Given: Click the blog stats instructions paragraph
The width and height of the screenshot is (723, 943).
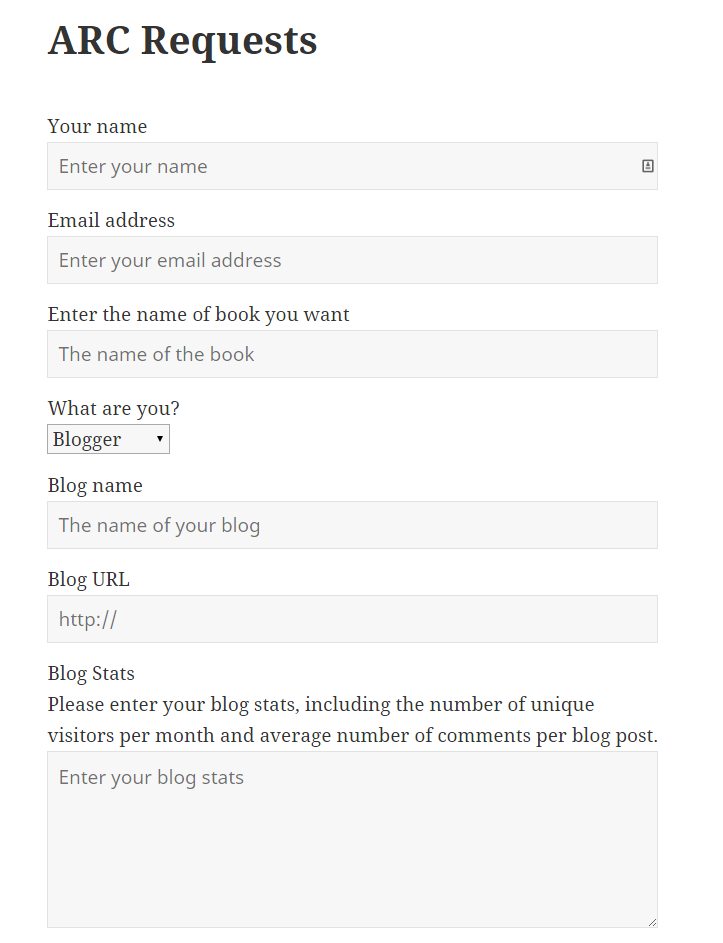Looking at the screenshot, I should point(352,720).
